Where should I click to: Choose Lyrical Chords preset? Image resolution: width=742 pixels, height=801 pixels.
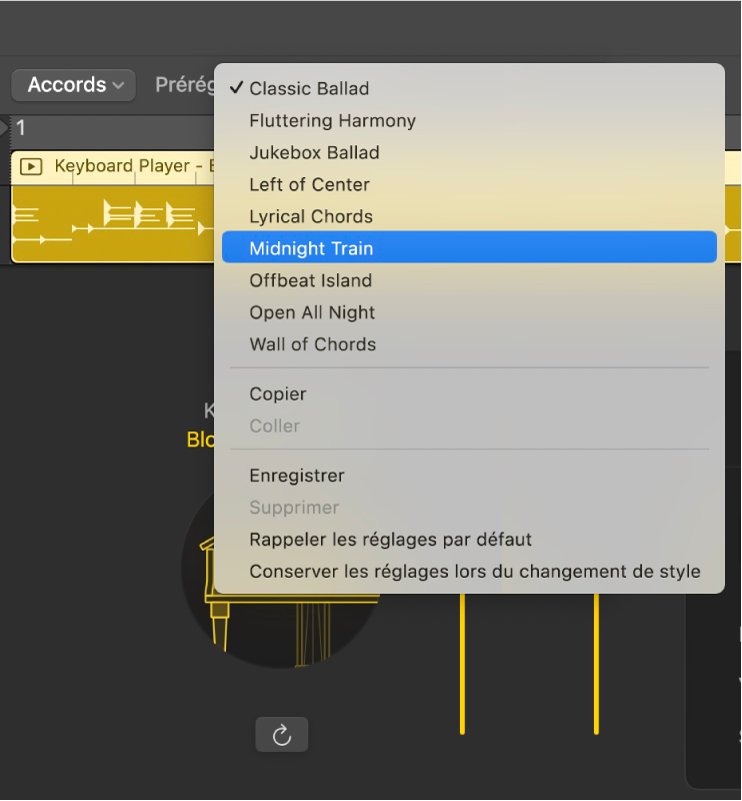[469, 216]
